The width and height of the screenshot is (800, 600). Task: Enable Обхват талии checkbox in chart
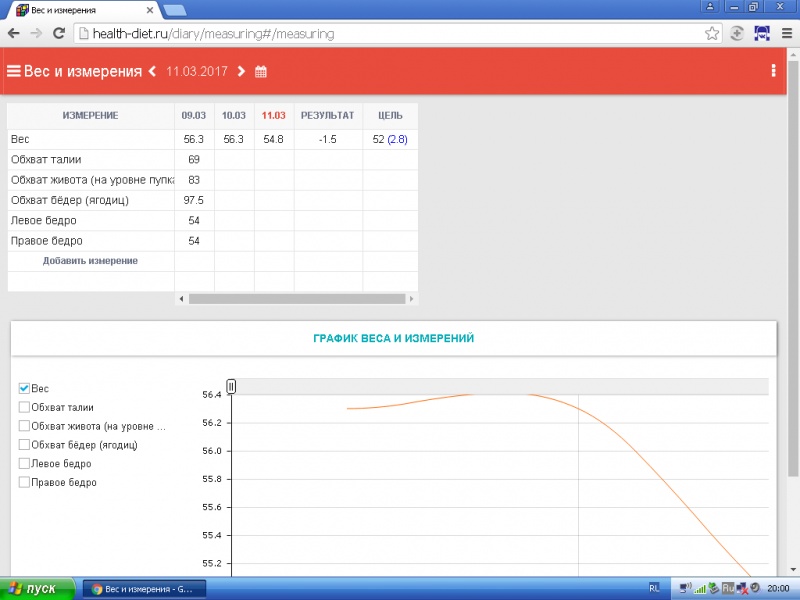25,407
